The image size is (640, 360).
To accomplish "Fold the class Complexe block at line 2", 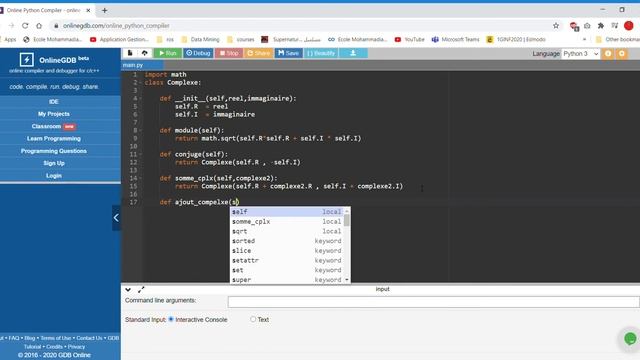I will coord(140,82).
